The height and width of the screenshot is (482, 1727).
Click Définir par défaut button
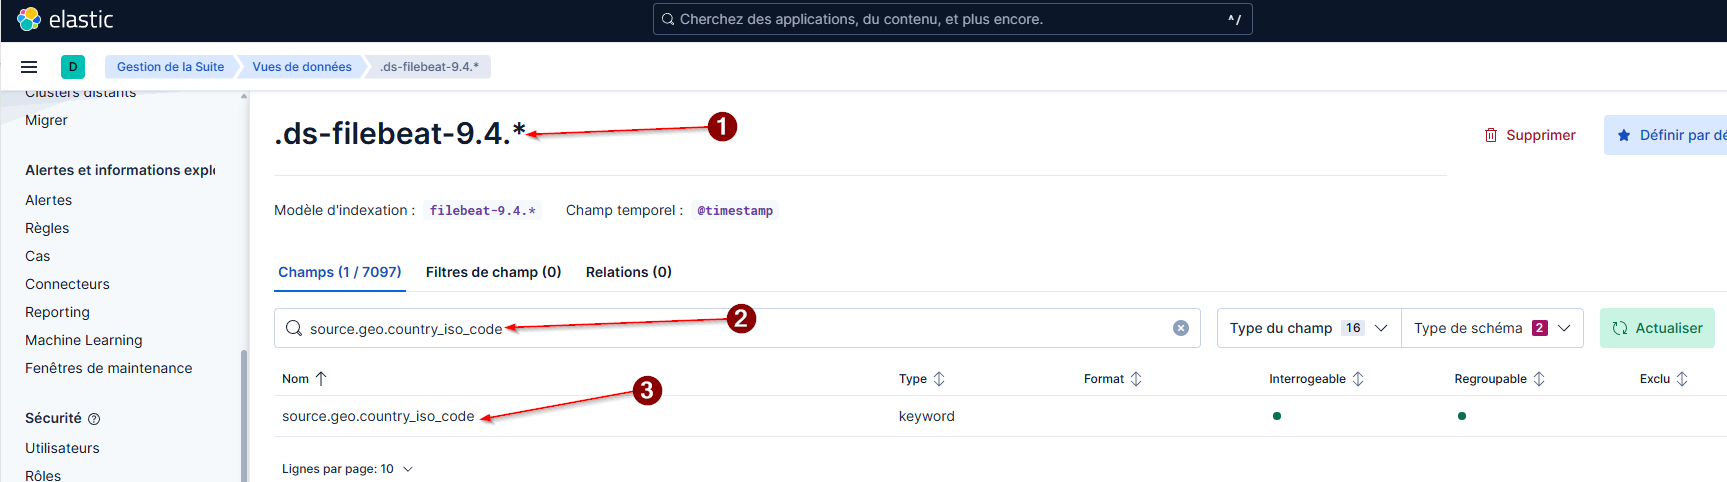point(1666,135)
